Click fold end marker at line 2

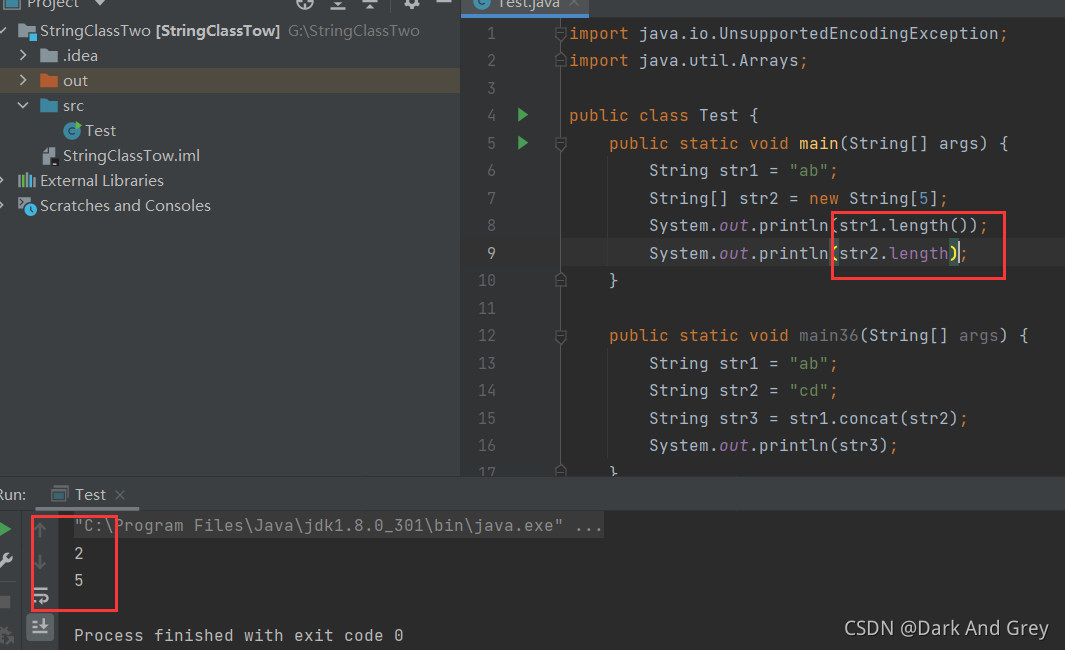pos(560,60)
